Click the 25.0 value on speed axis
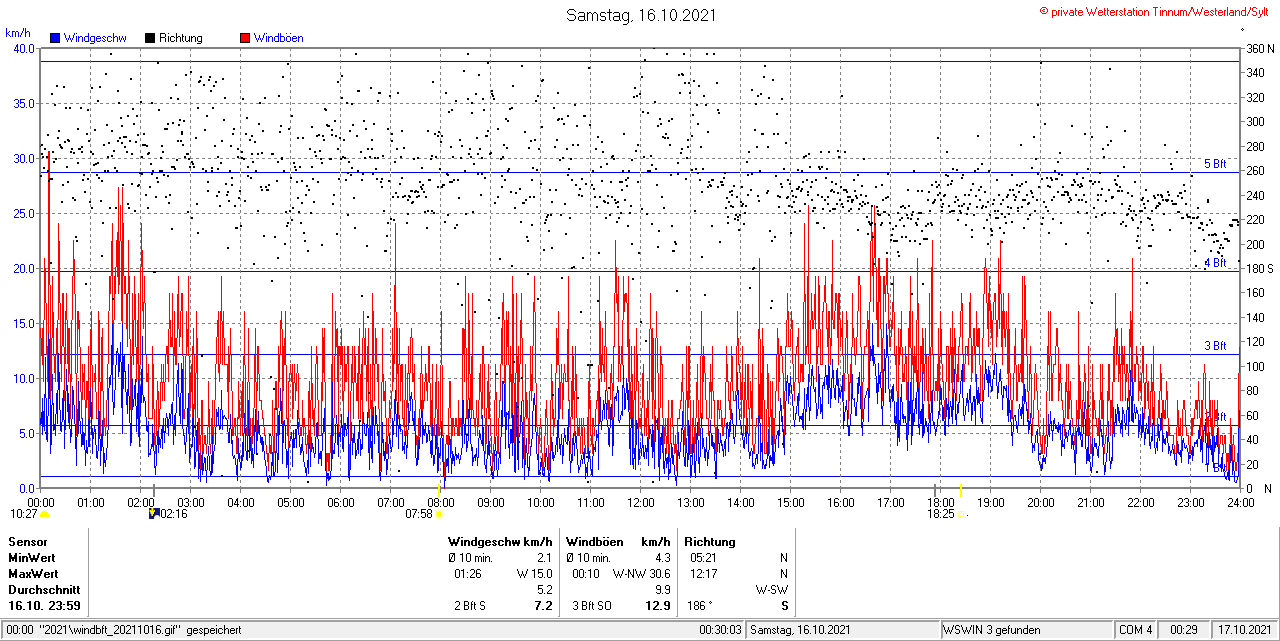Screen dimensions: 1280x641 24,214
